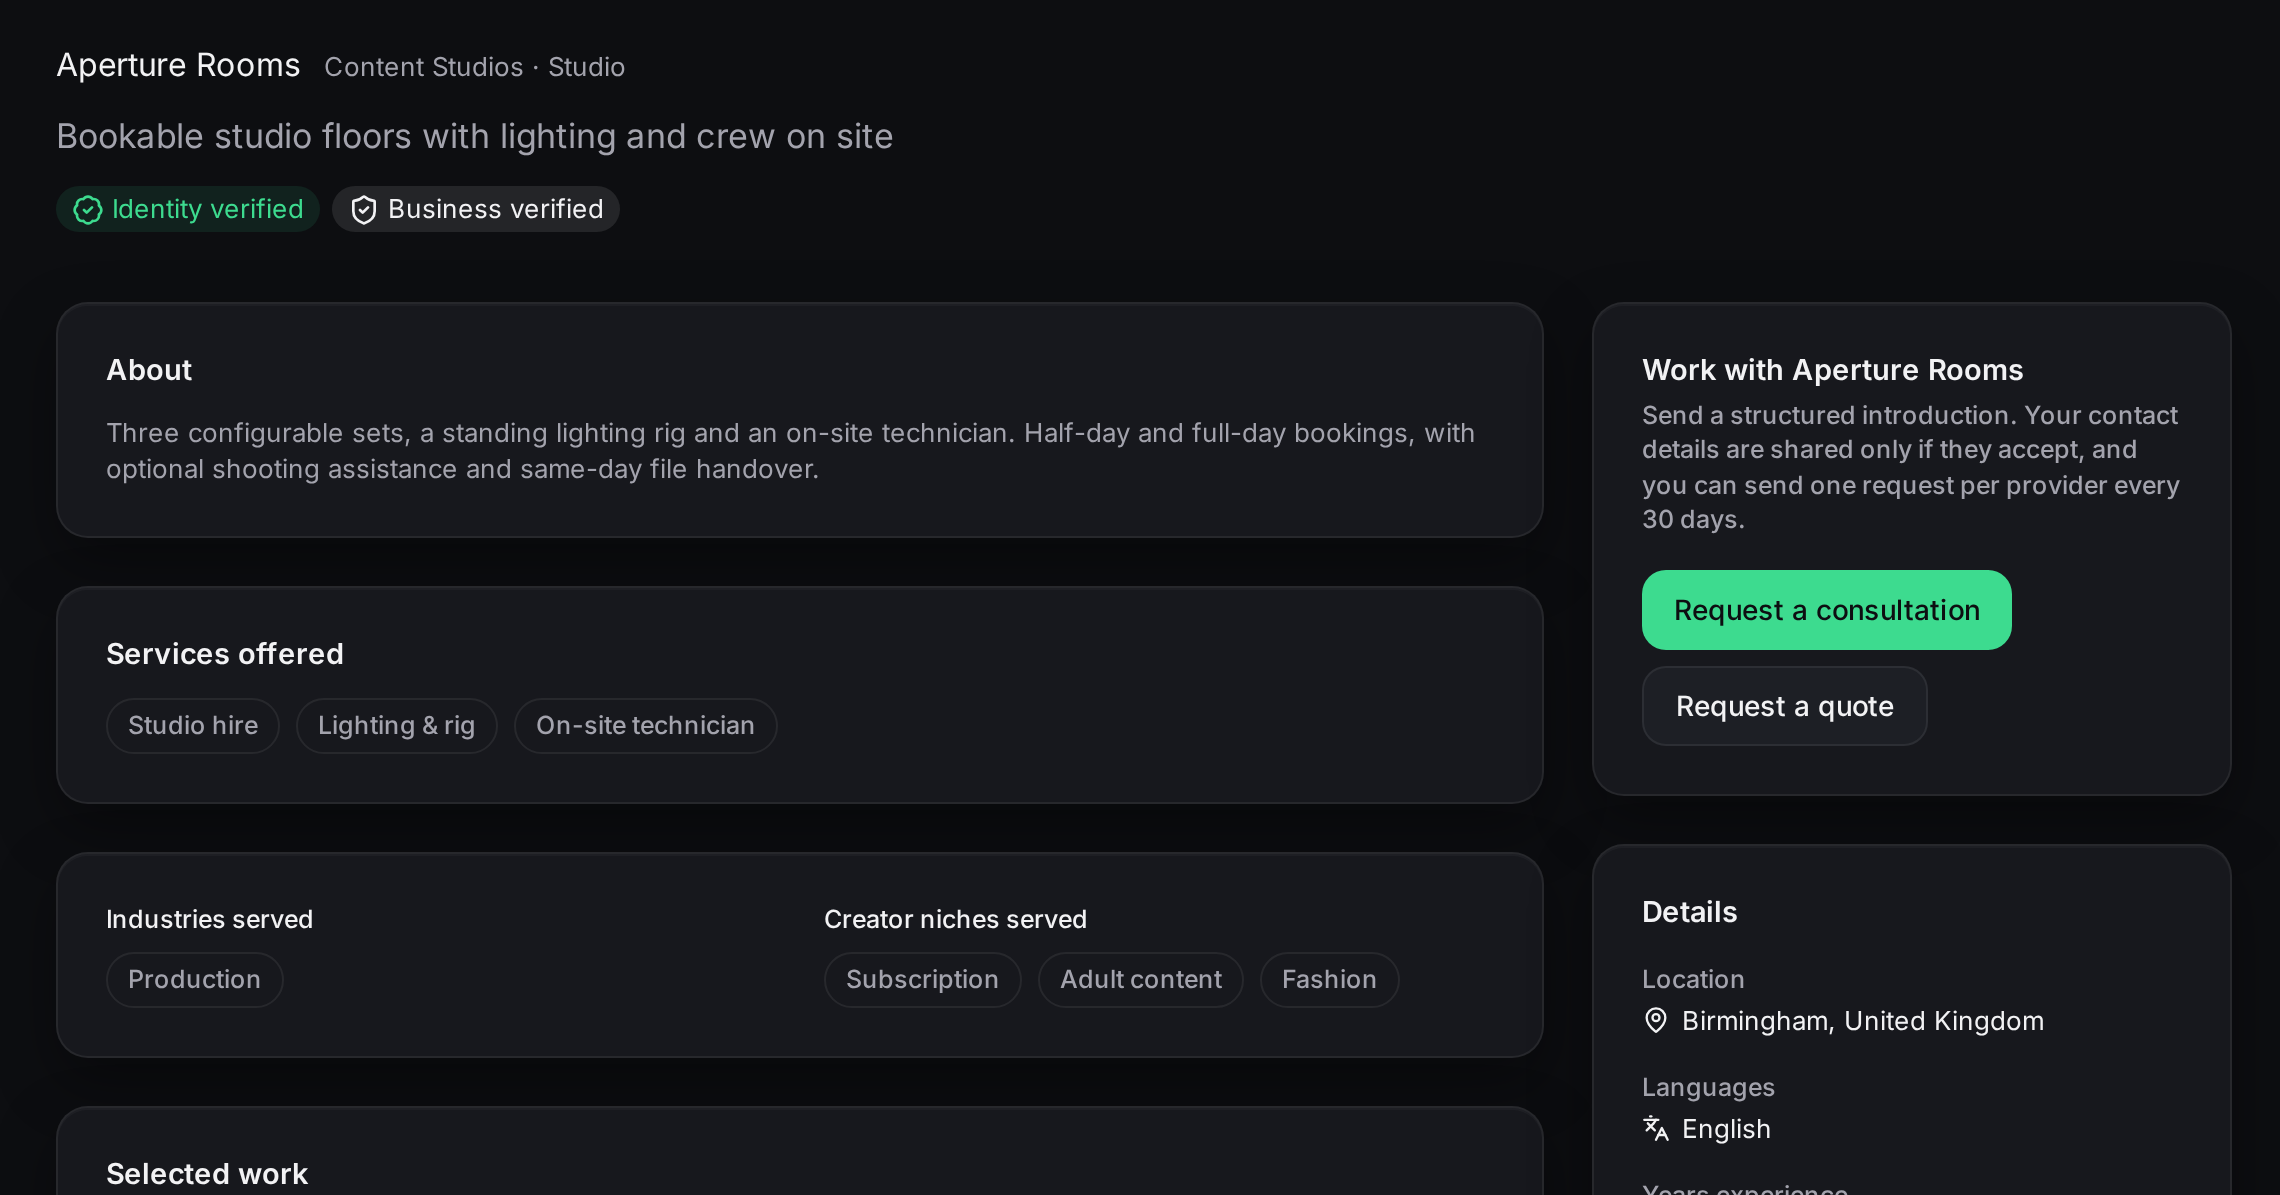
Task: Select the Fashion niche tag
Action: 1329,980
